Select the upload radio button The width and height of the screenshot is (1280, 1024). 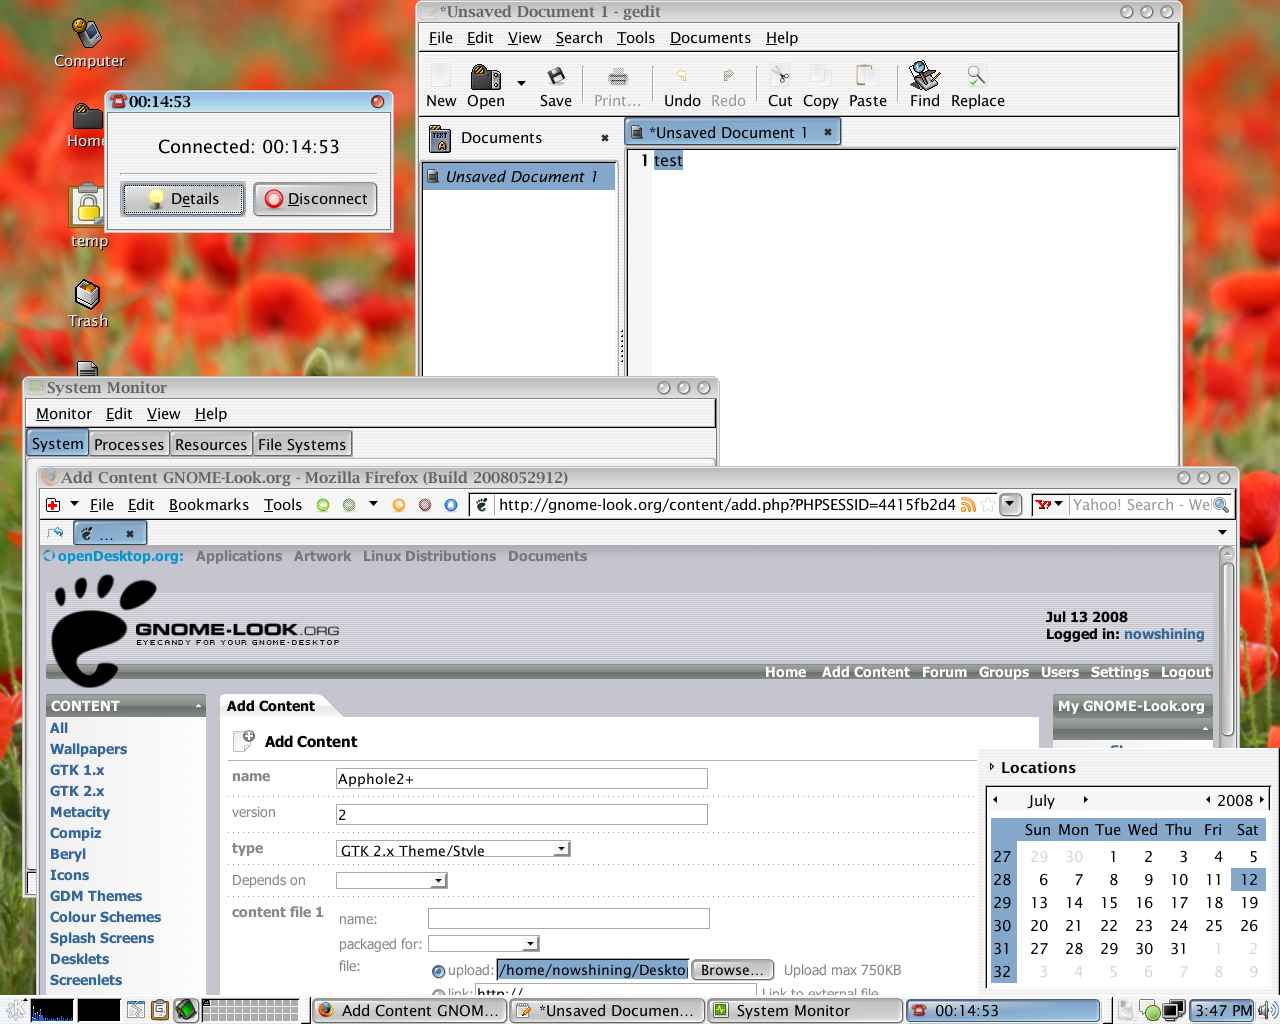pyautogui.click(x=438, y=971)
